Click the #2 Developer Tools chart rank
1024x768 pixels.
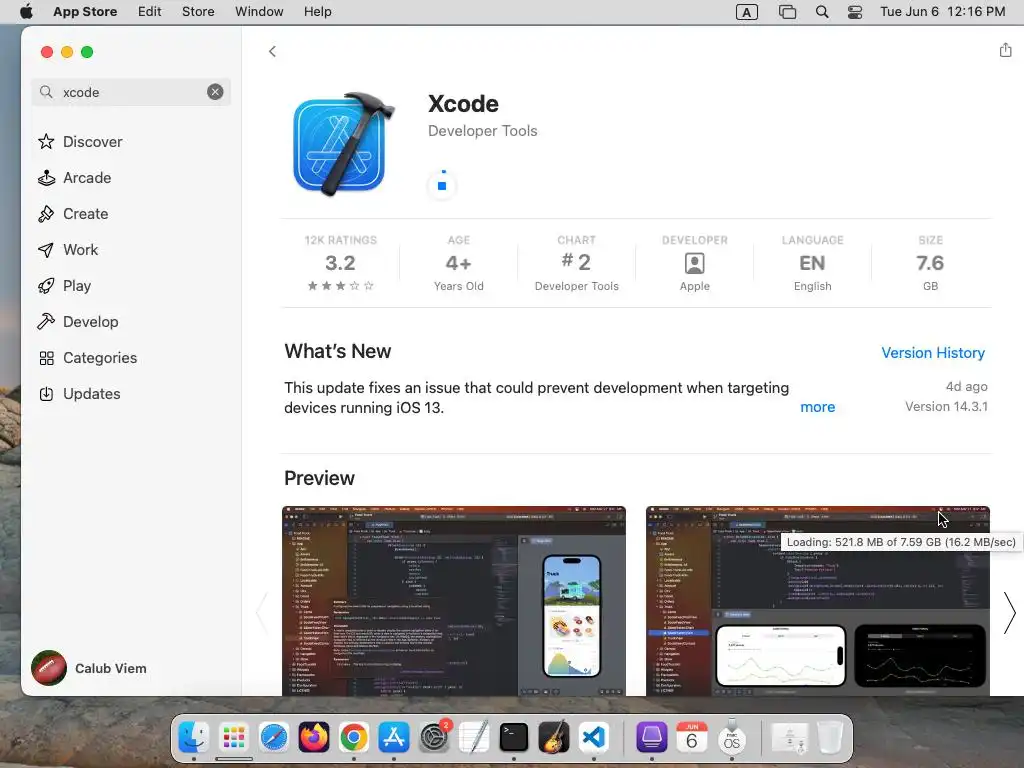[576, 263]
